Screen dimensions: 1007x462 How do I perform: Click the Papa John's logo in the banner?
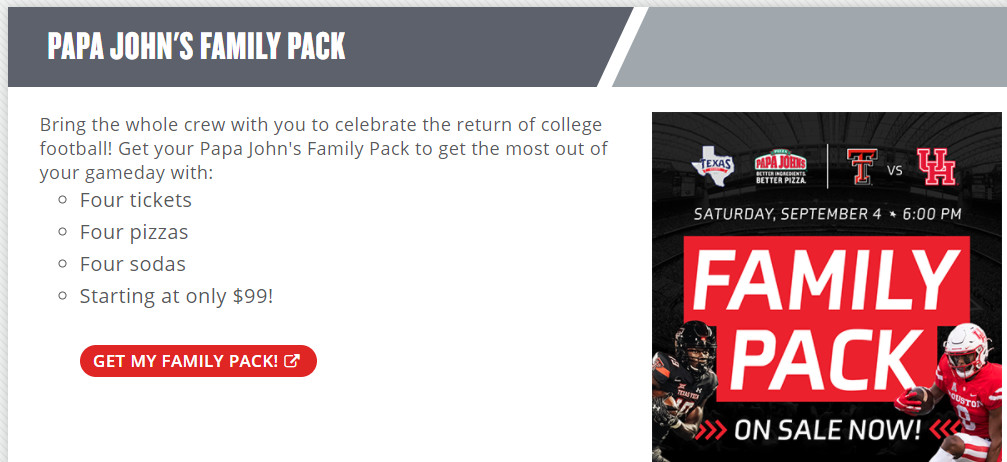coord(780,167)
